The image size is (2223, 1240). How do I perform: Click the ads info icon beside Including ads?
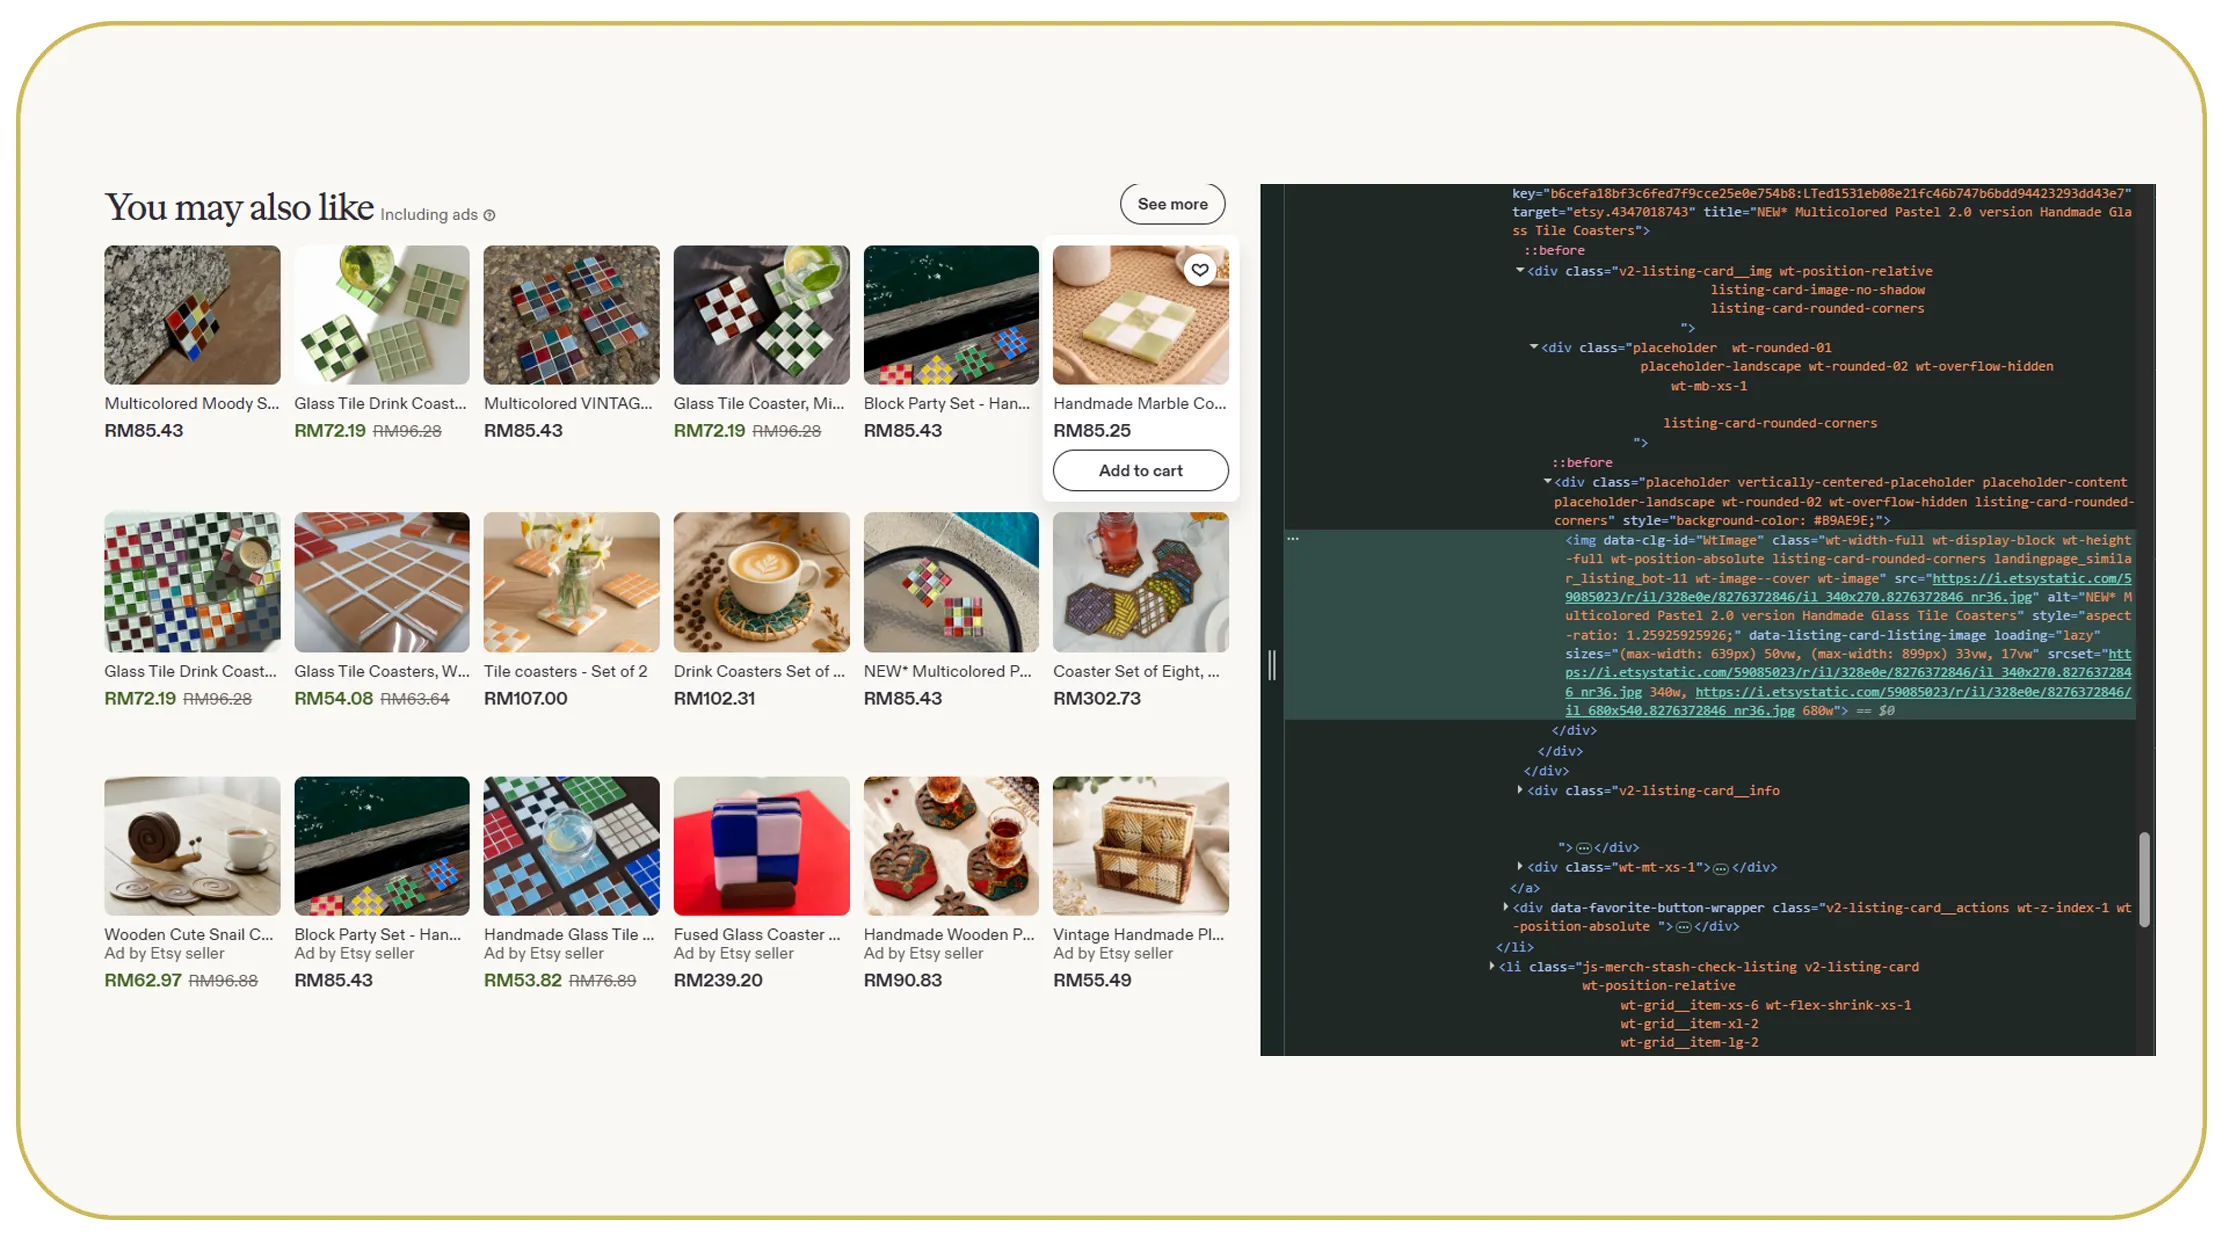coord(489,215)
